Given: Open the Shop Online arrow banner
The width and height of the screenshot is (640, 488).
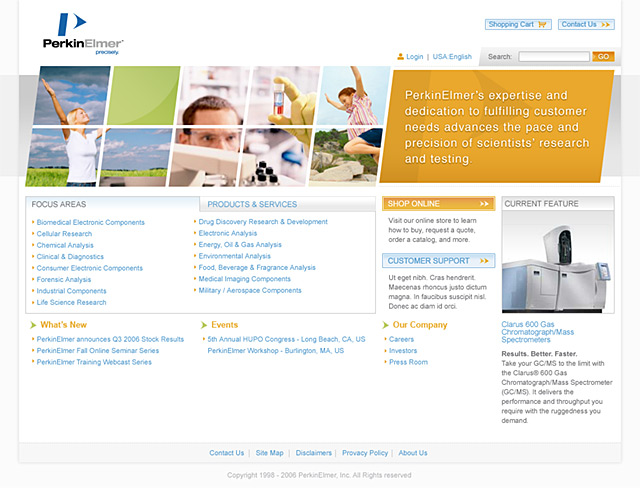Looking at the screenshot, I should click(x=438, y=203).
